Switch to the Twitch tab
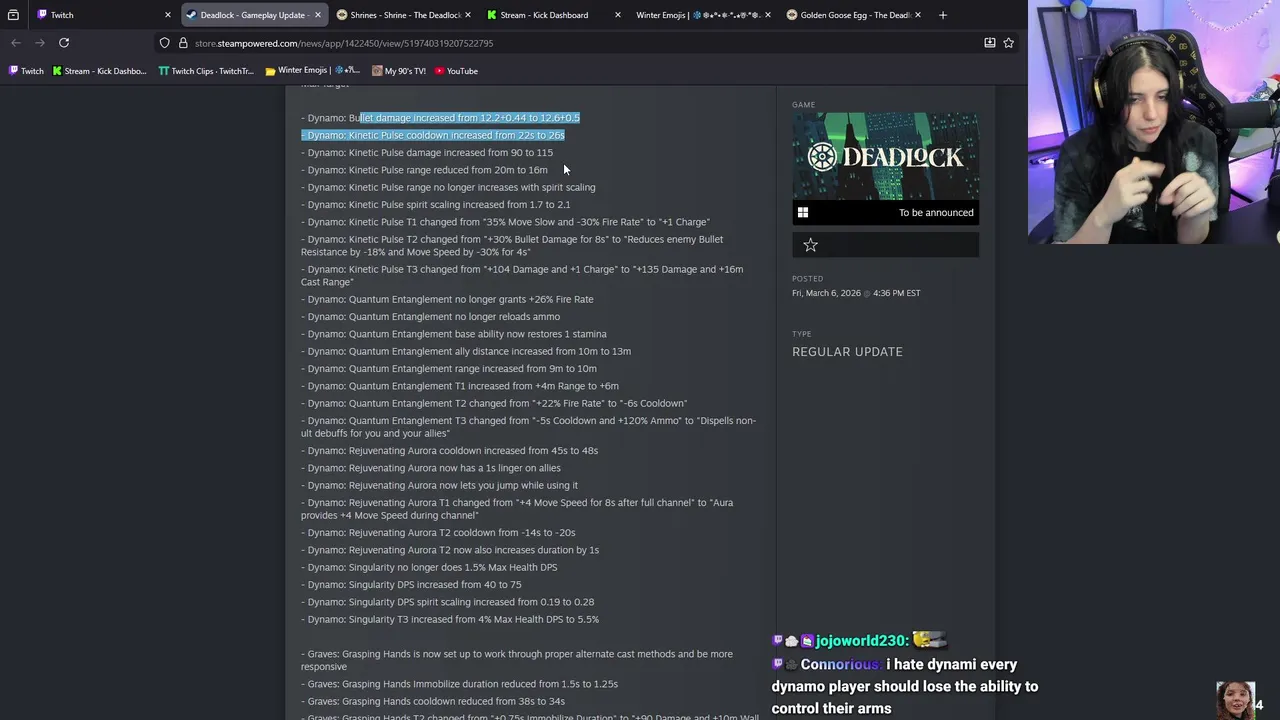The width and height of the screenshot is (1280, 720). [100, 15]
